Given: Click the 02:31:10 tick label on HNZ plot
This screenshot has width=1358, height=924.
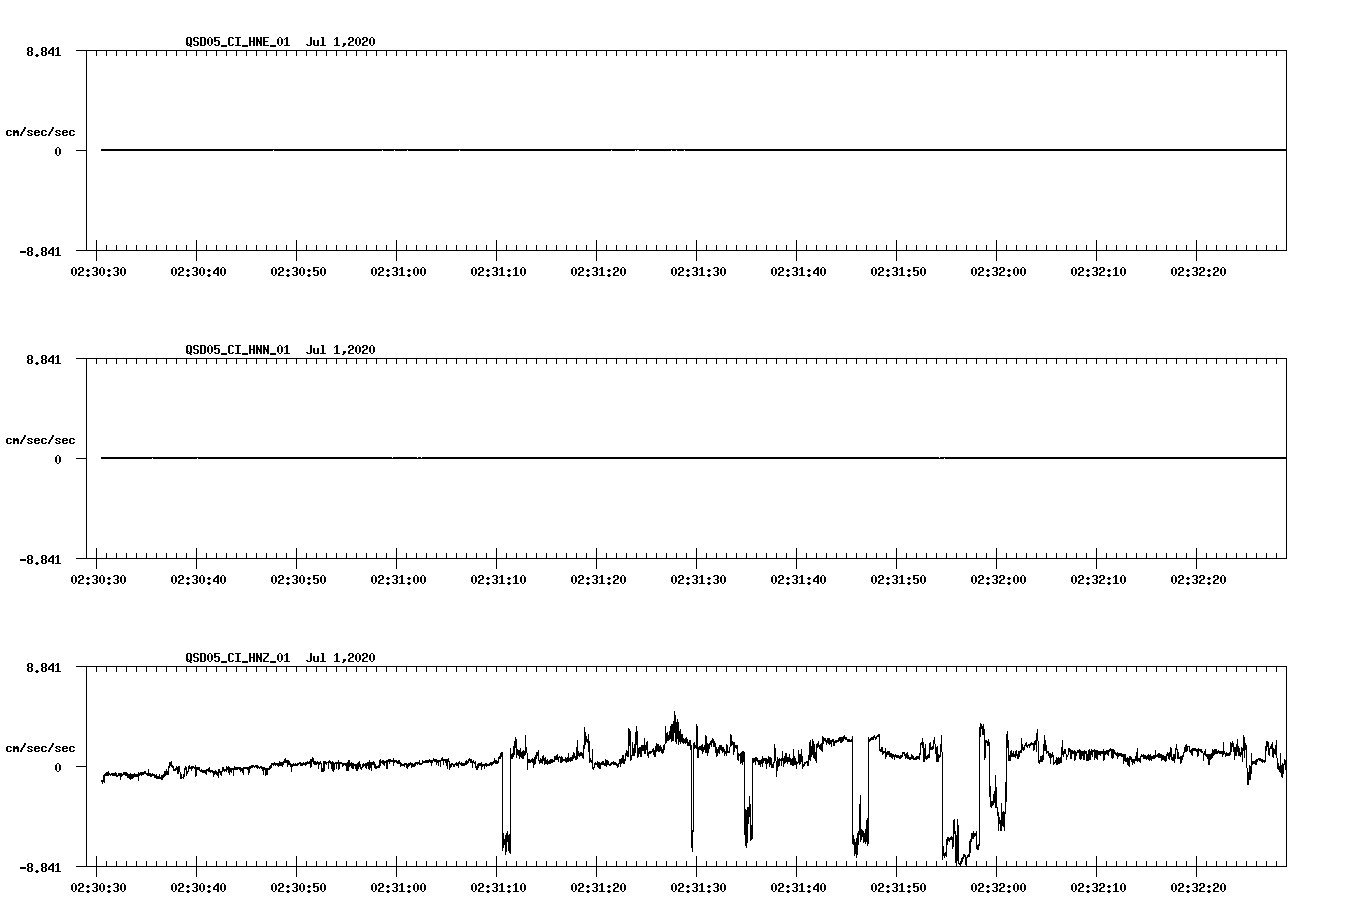Looking at the screenshot, I should [498, 888].
